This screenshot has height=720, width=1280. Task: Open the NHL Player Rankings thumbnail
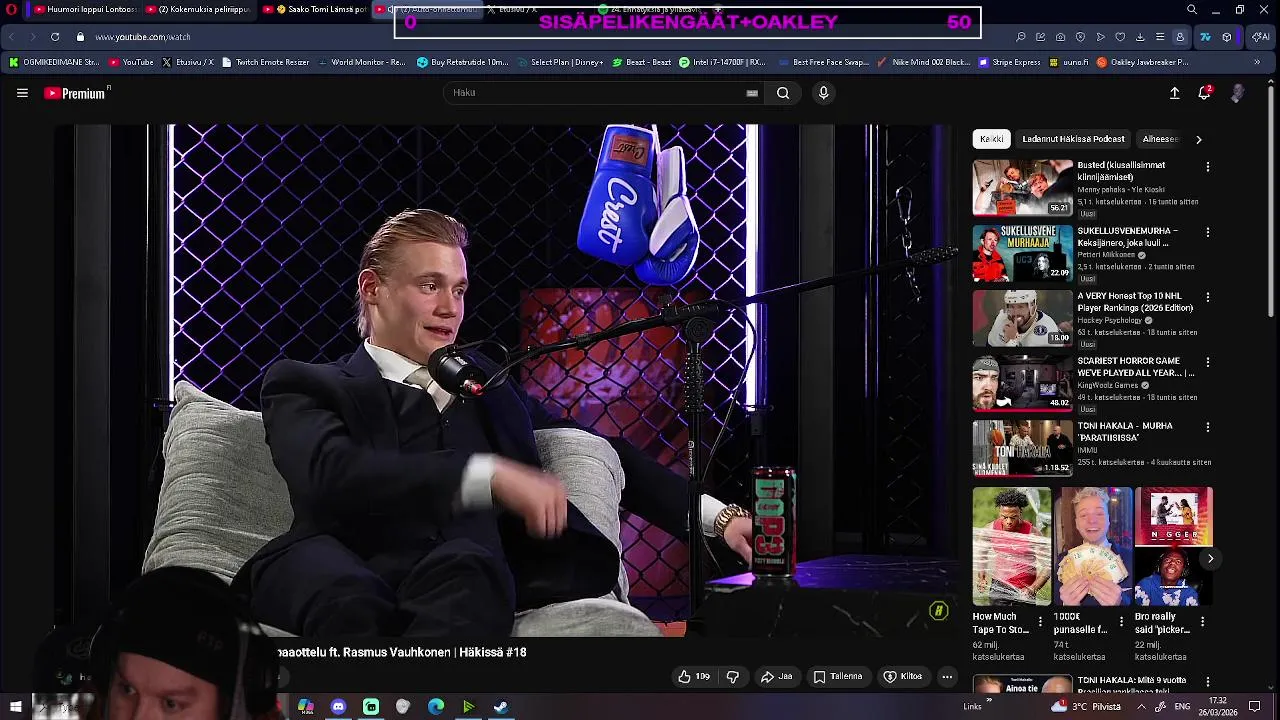click(1022, 318)
